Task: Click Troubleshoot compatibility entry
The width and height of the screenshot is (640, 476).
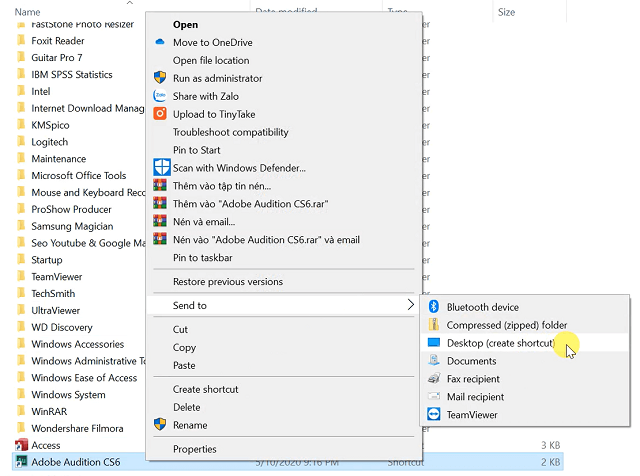Action: pos(230,132)
